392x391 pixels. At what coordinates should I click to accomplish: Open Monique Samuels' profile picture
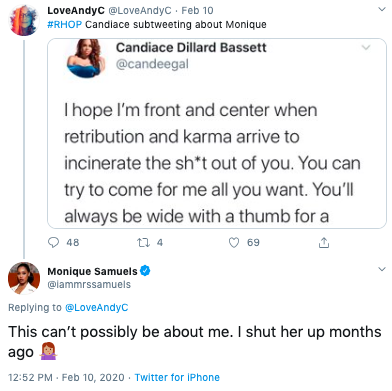(24, 278)
